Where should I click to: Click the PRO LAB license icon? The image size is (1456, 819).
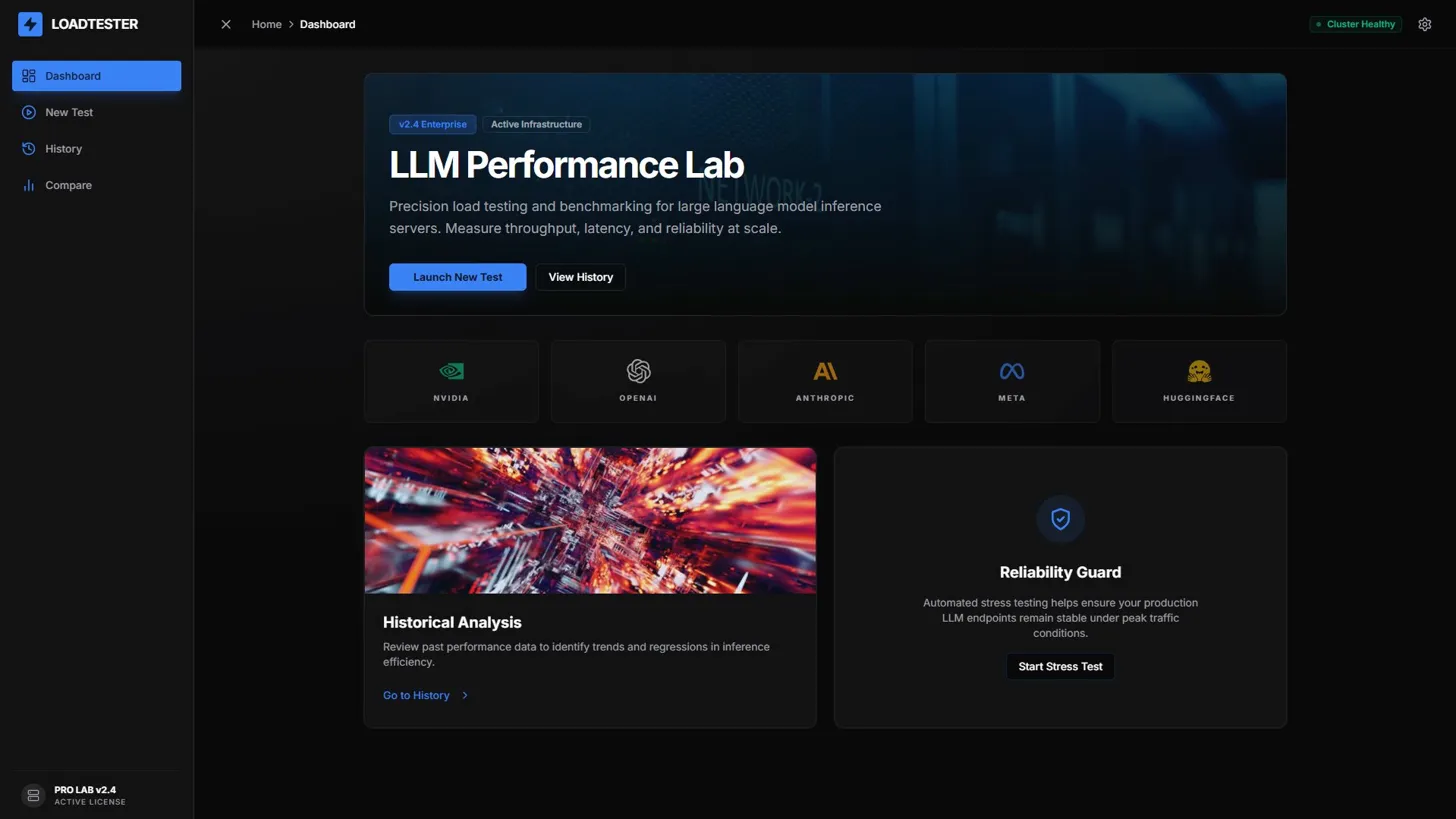(33, 795)
